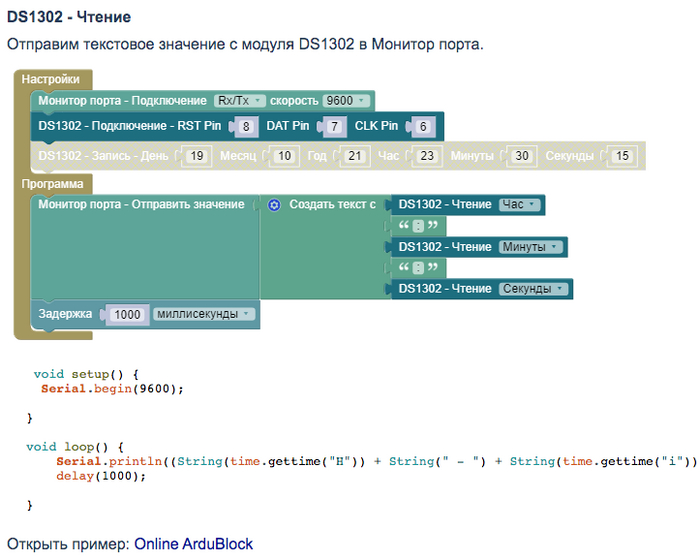Open the Минуты reading dropdown
Viewport: 700px width, 560px height.
(x=530, y=247)
